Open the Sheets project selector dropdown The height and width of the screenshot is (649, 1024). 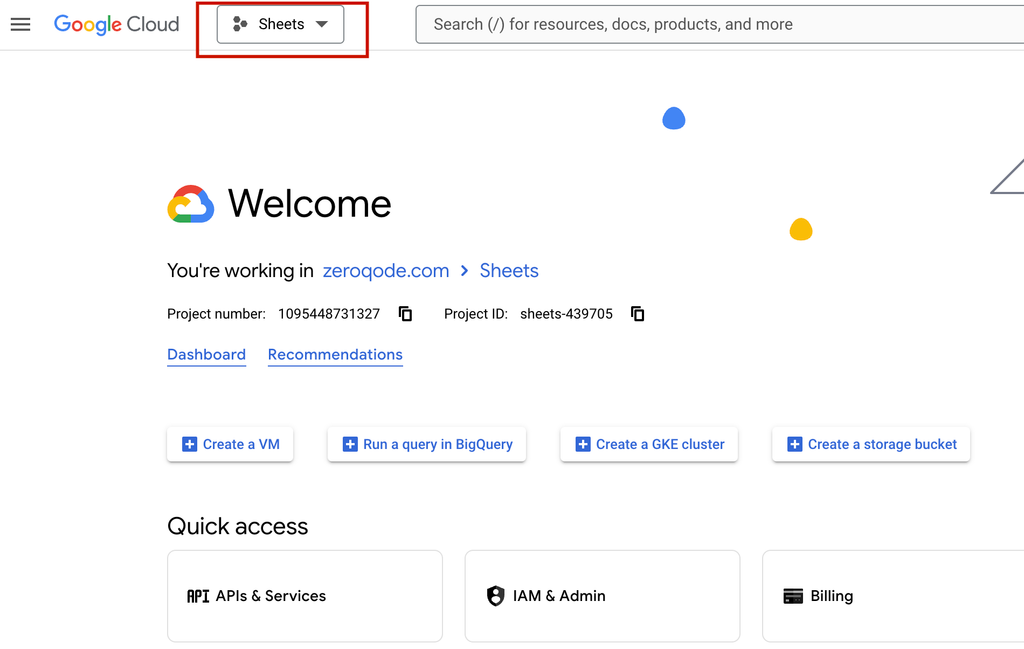pos(280,25)
